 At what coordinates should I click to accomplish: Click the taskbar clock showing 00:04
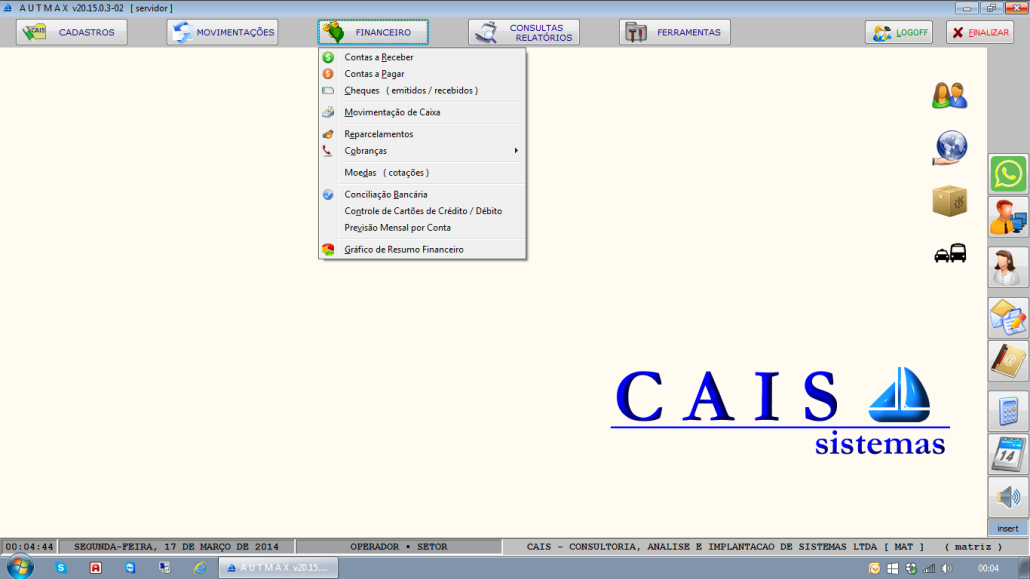click(x=988, y=568)
